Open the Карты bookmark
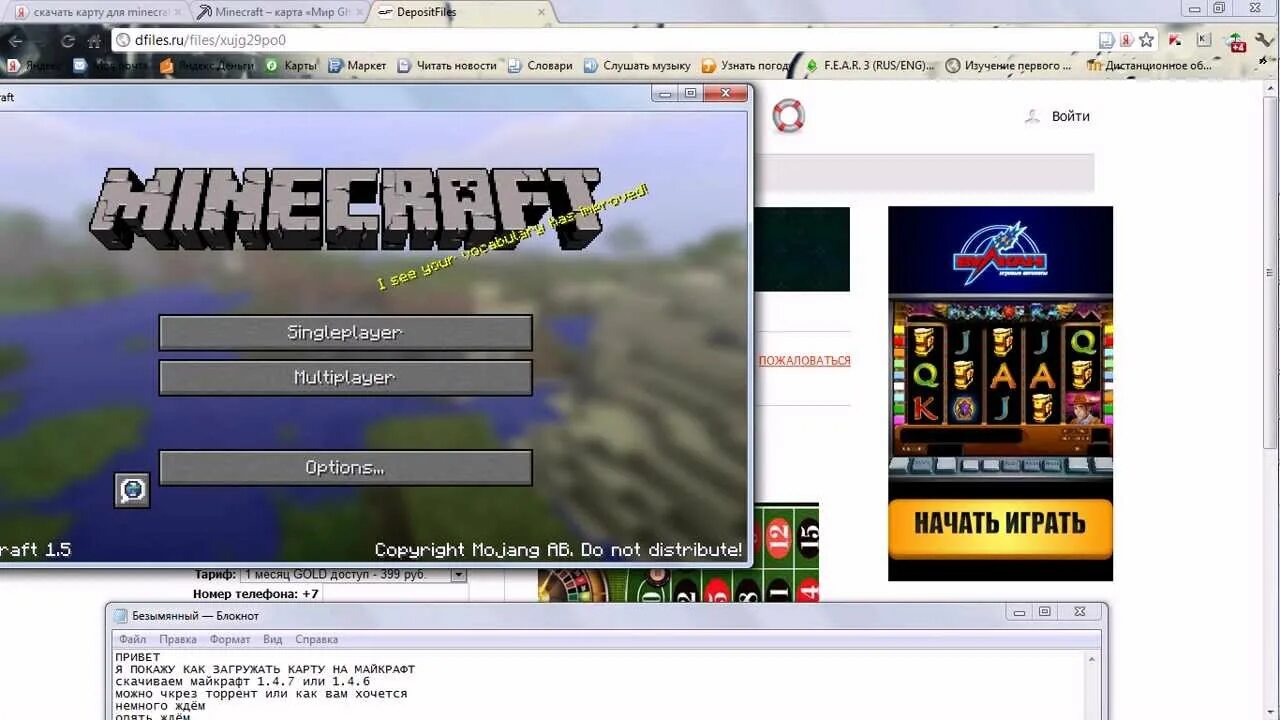The image size is (1280, 720). coord(291,65)
